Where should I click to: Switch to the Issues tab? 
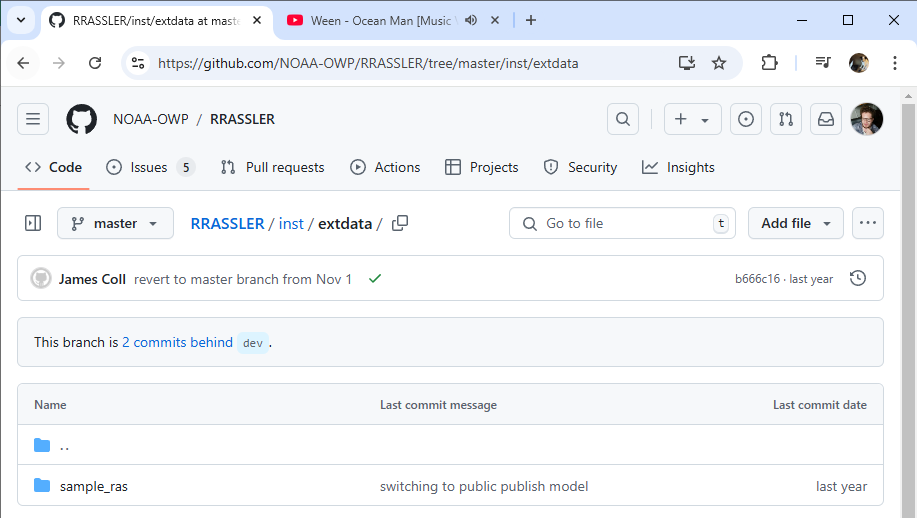149,167
